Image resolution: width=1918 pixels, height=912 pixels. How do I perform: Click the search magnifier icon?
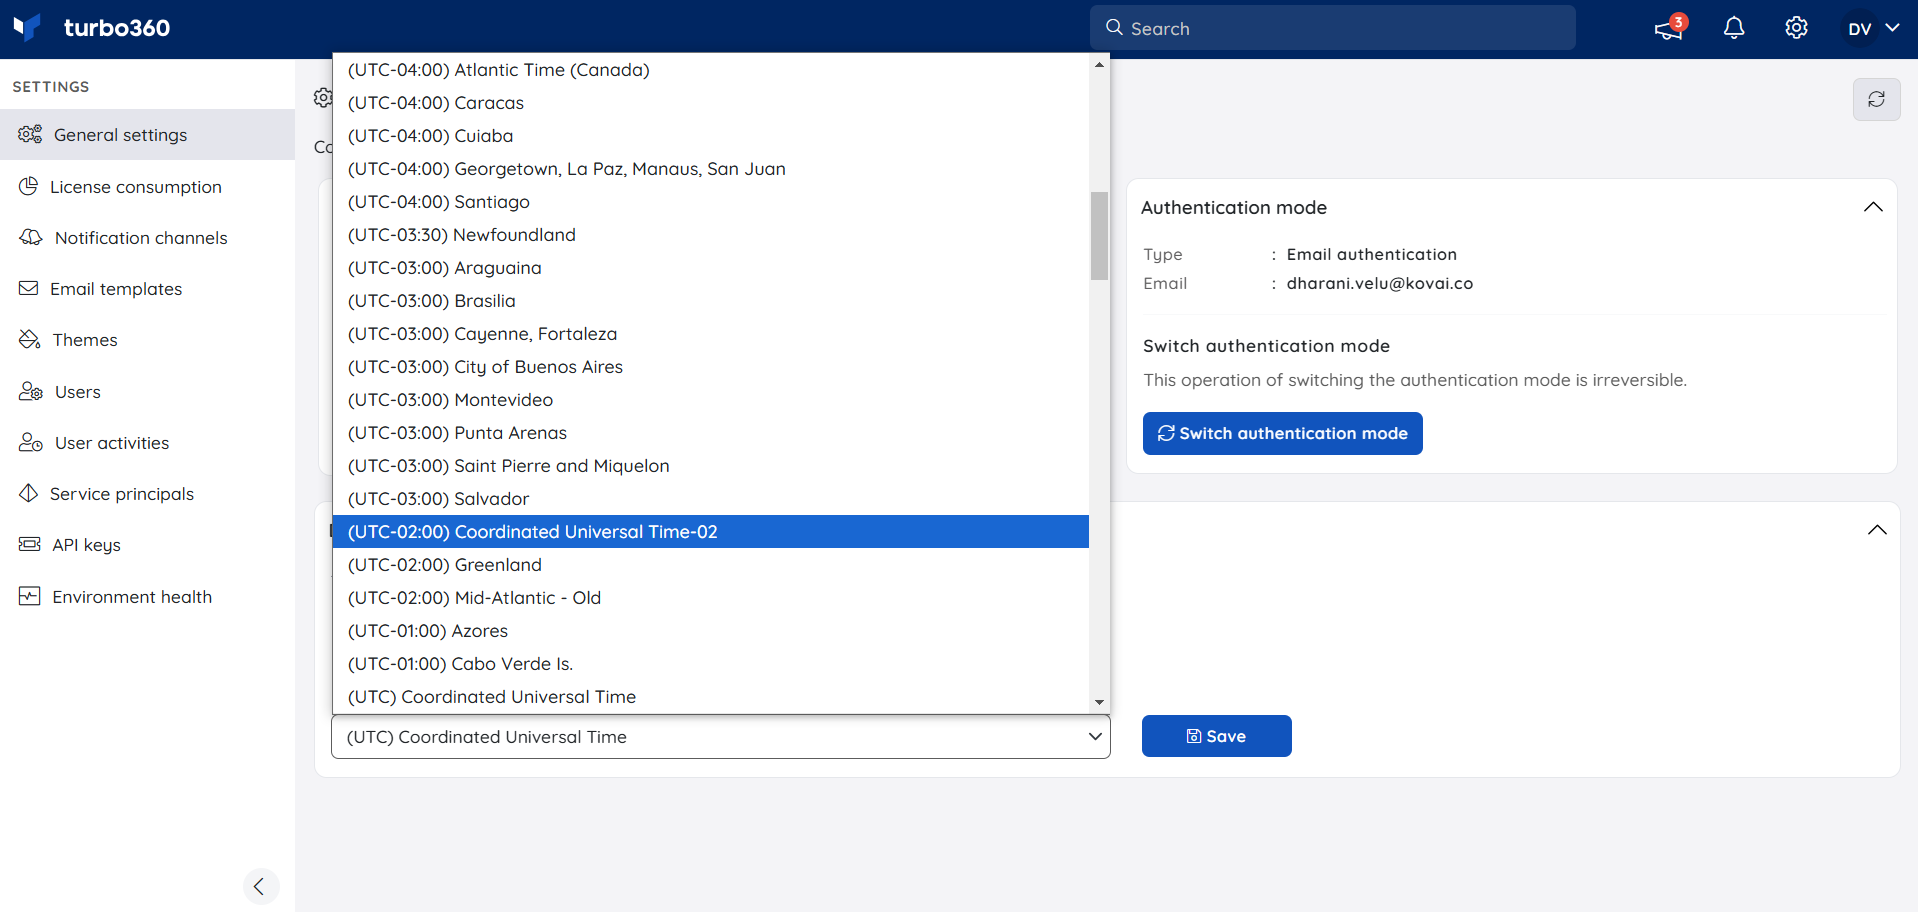pyautogui.click(x=1114, y=28)
